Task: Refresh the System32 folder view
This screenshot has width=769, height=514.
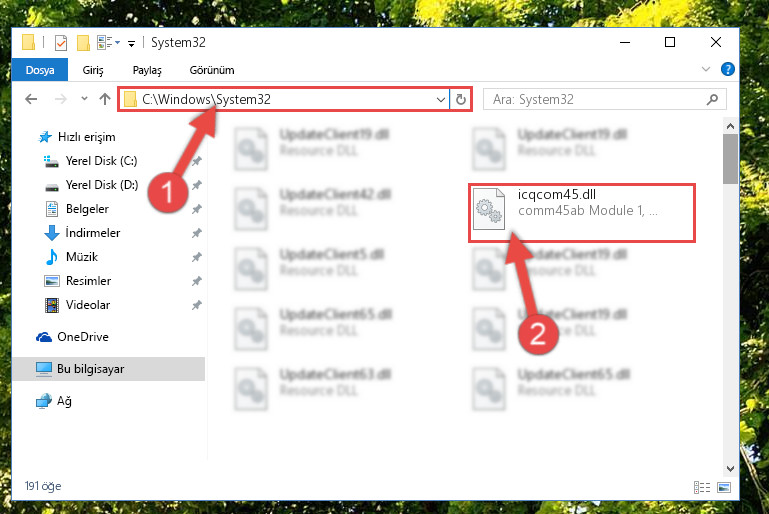Action: [x=461, y=100]
